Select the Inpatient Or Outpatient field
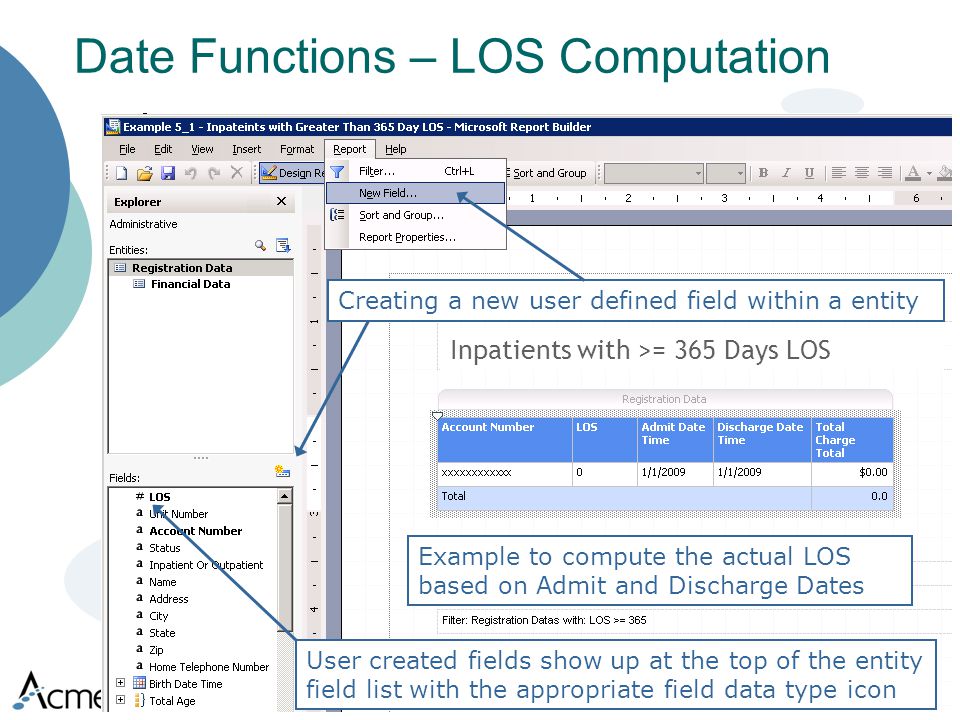Viewport: 960px width, 720px height. (206, 565)
